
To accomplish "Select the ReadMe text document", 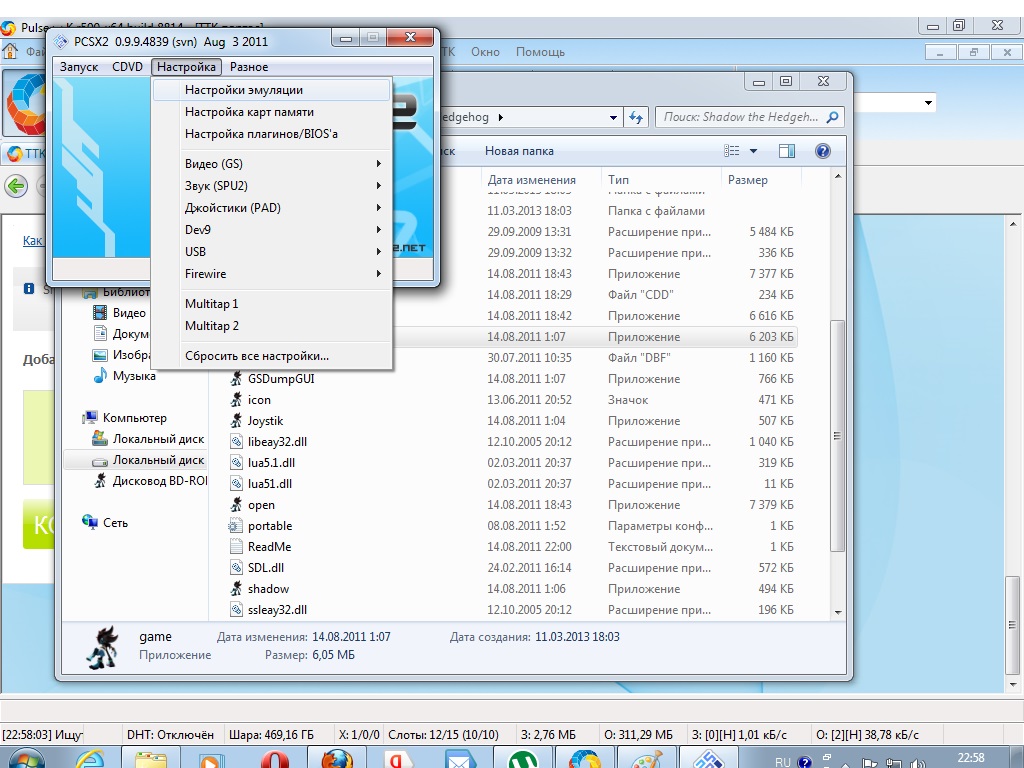I will point(269,547).
